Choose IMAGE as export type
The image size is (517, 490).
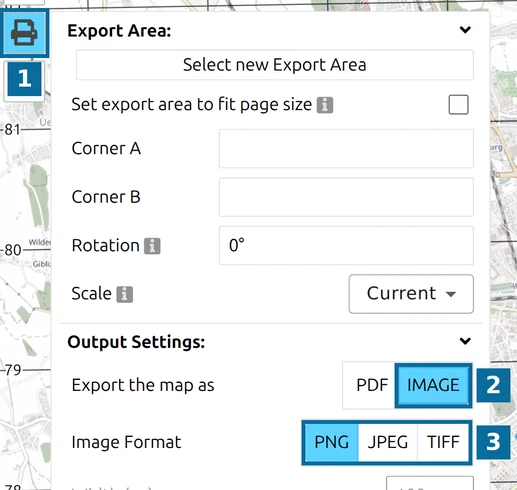click(433, 385)
